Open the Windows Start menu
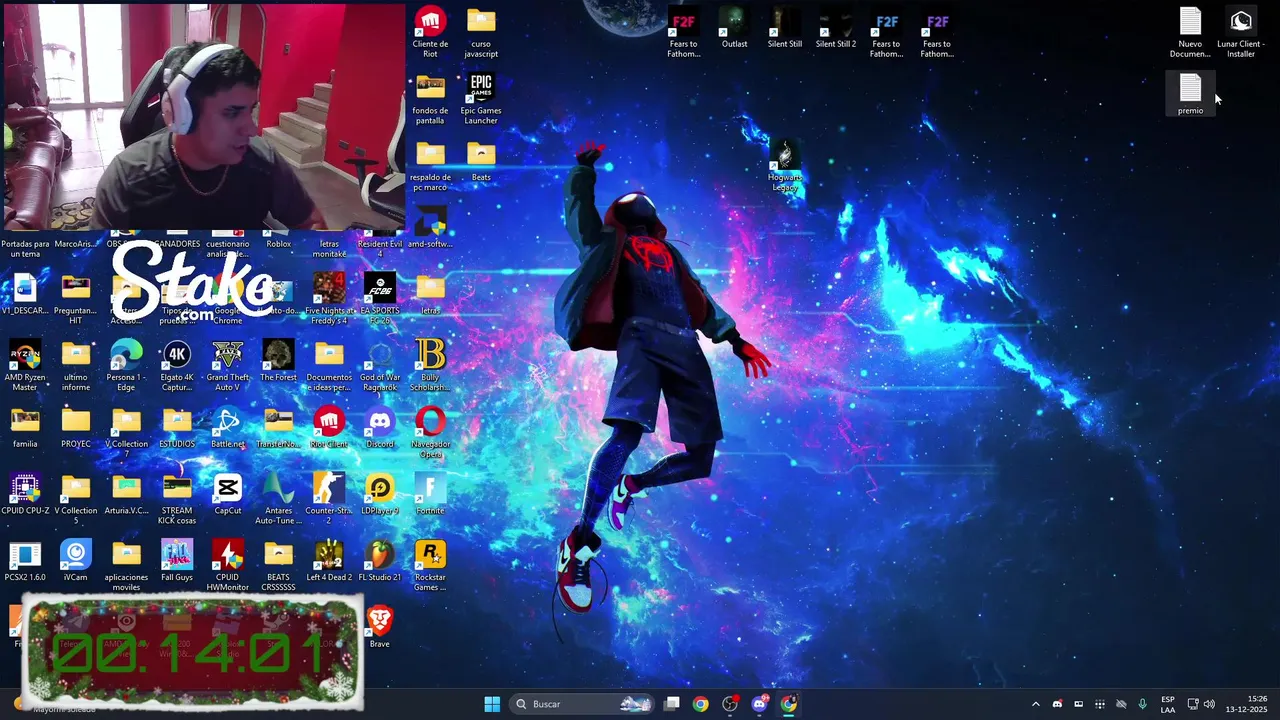This screenshot has width=1280, height=720. point(492,704)
